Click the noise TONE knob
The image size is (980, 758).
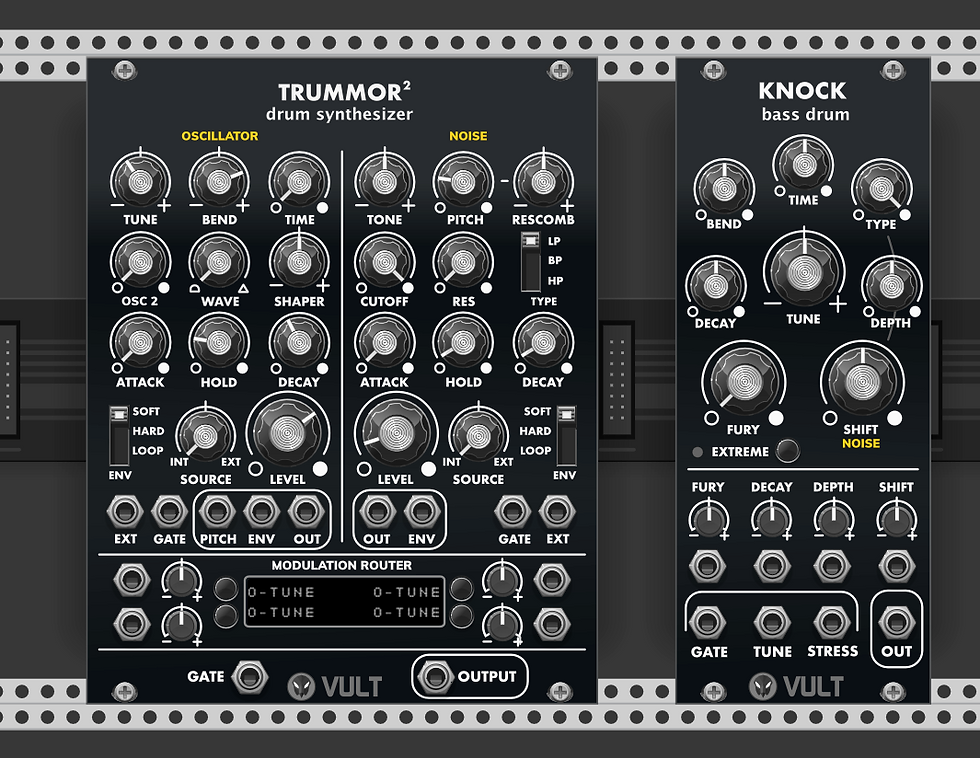tap(384, 182)
